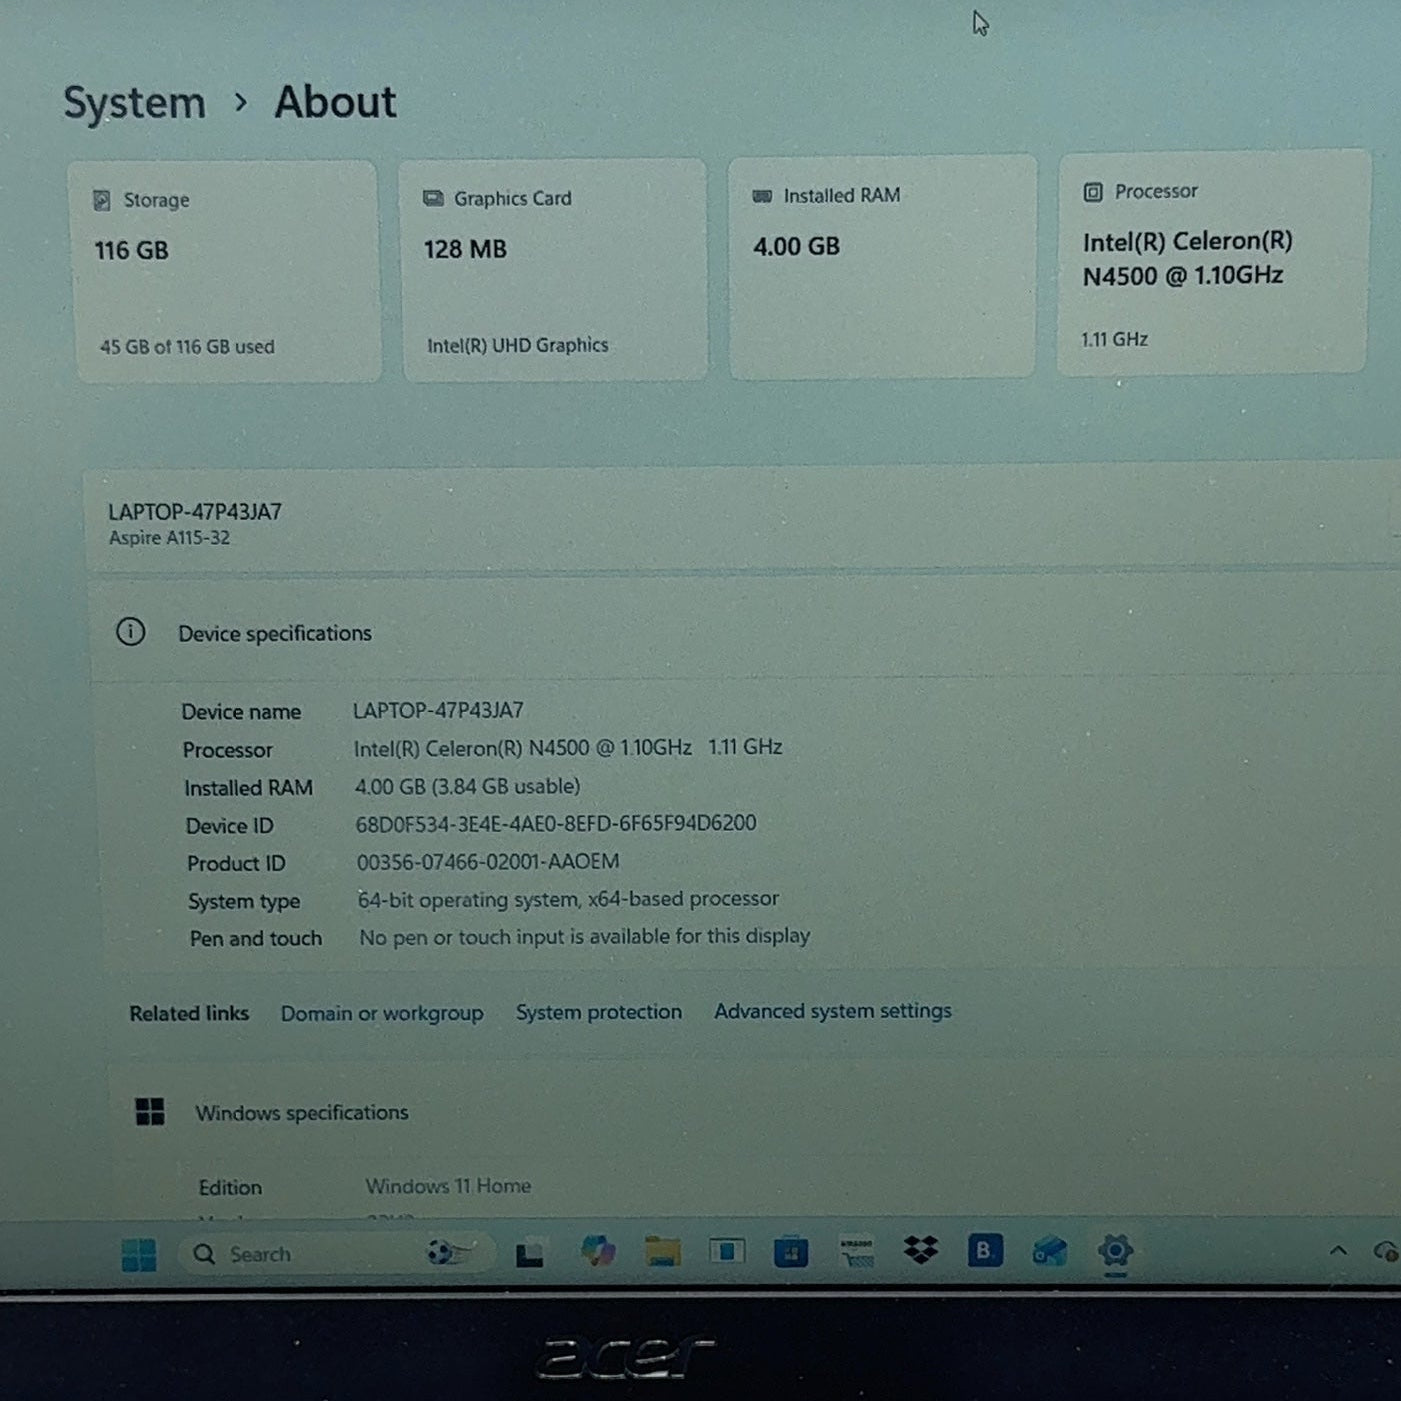The image size is (1401, 1401).
Task: Click the Graphics Card icon
Action: [x=433, y=198]
